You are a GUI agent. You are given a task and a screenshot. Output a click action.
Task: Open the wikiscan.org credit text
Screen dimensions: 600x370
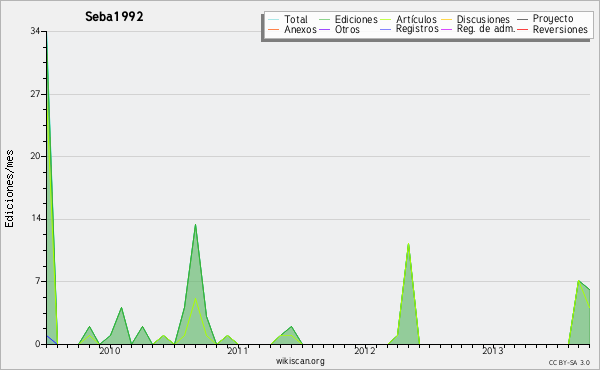(x=300, y=361)
